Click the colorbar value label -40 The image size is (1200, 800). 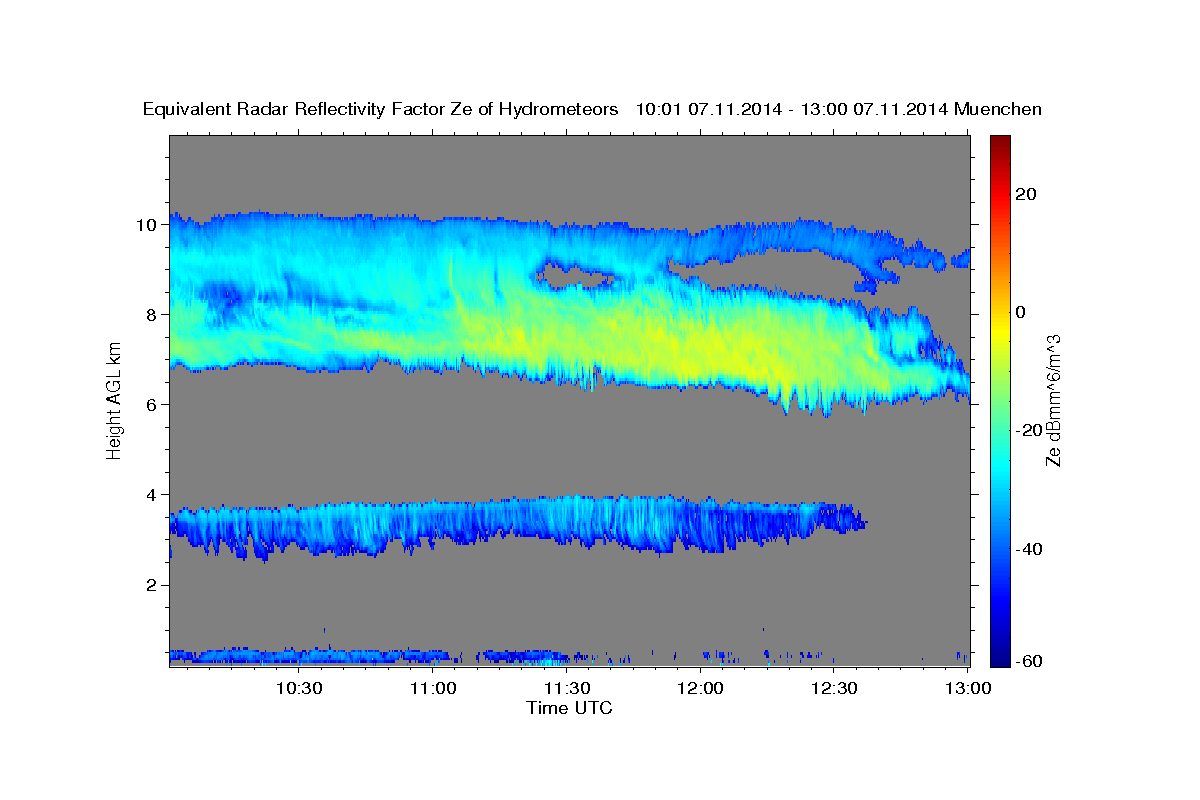click(1030, 549)
